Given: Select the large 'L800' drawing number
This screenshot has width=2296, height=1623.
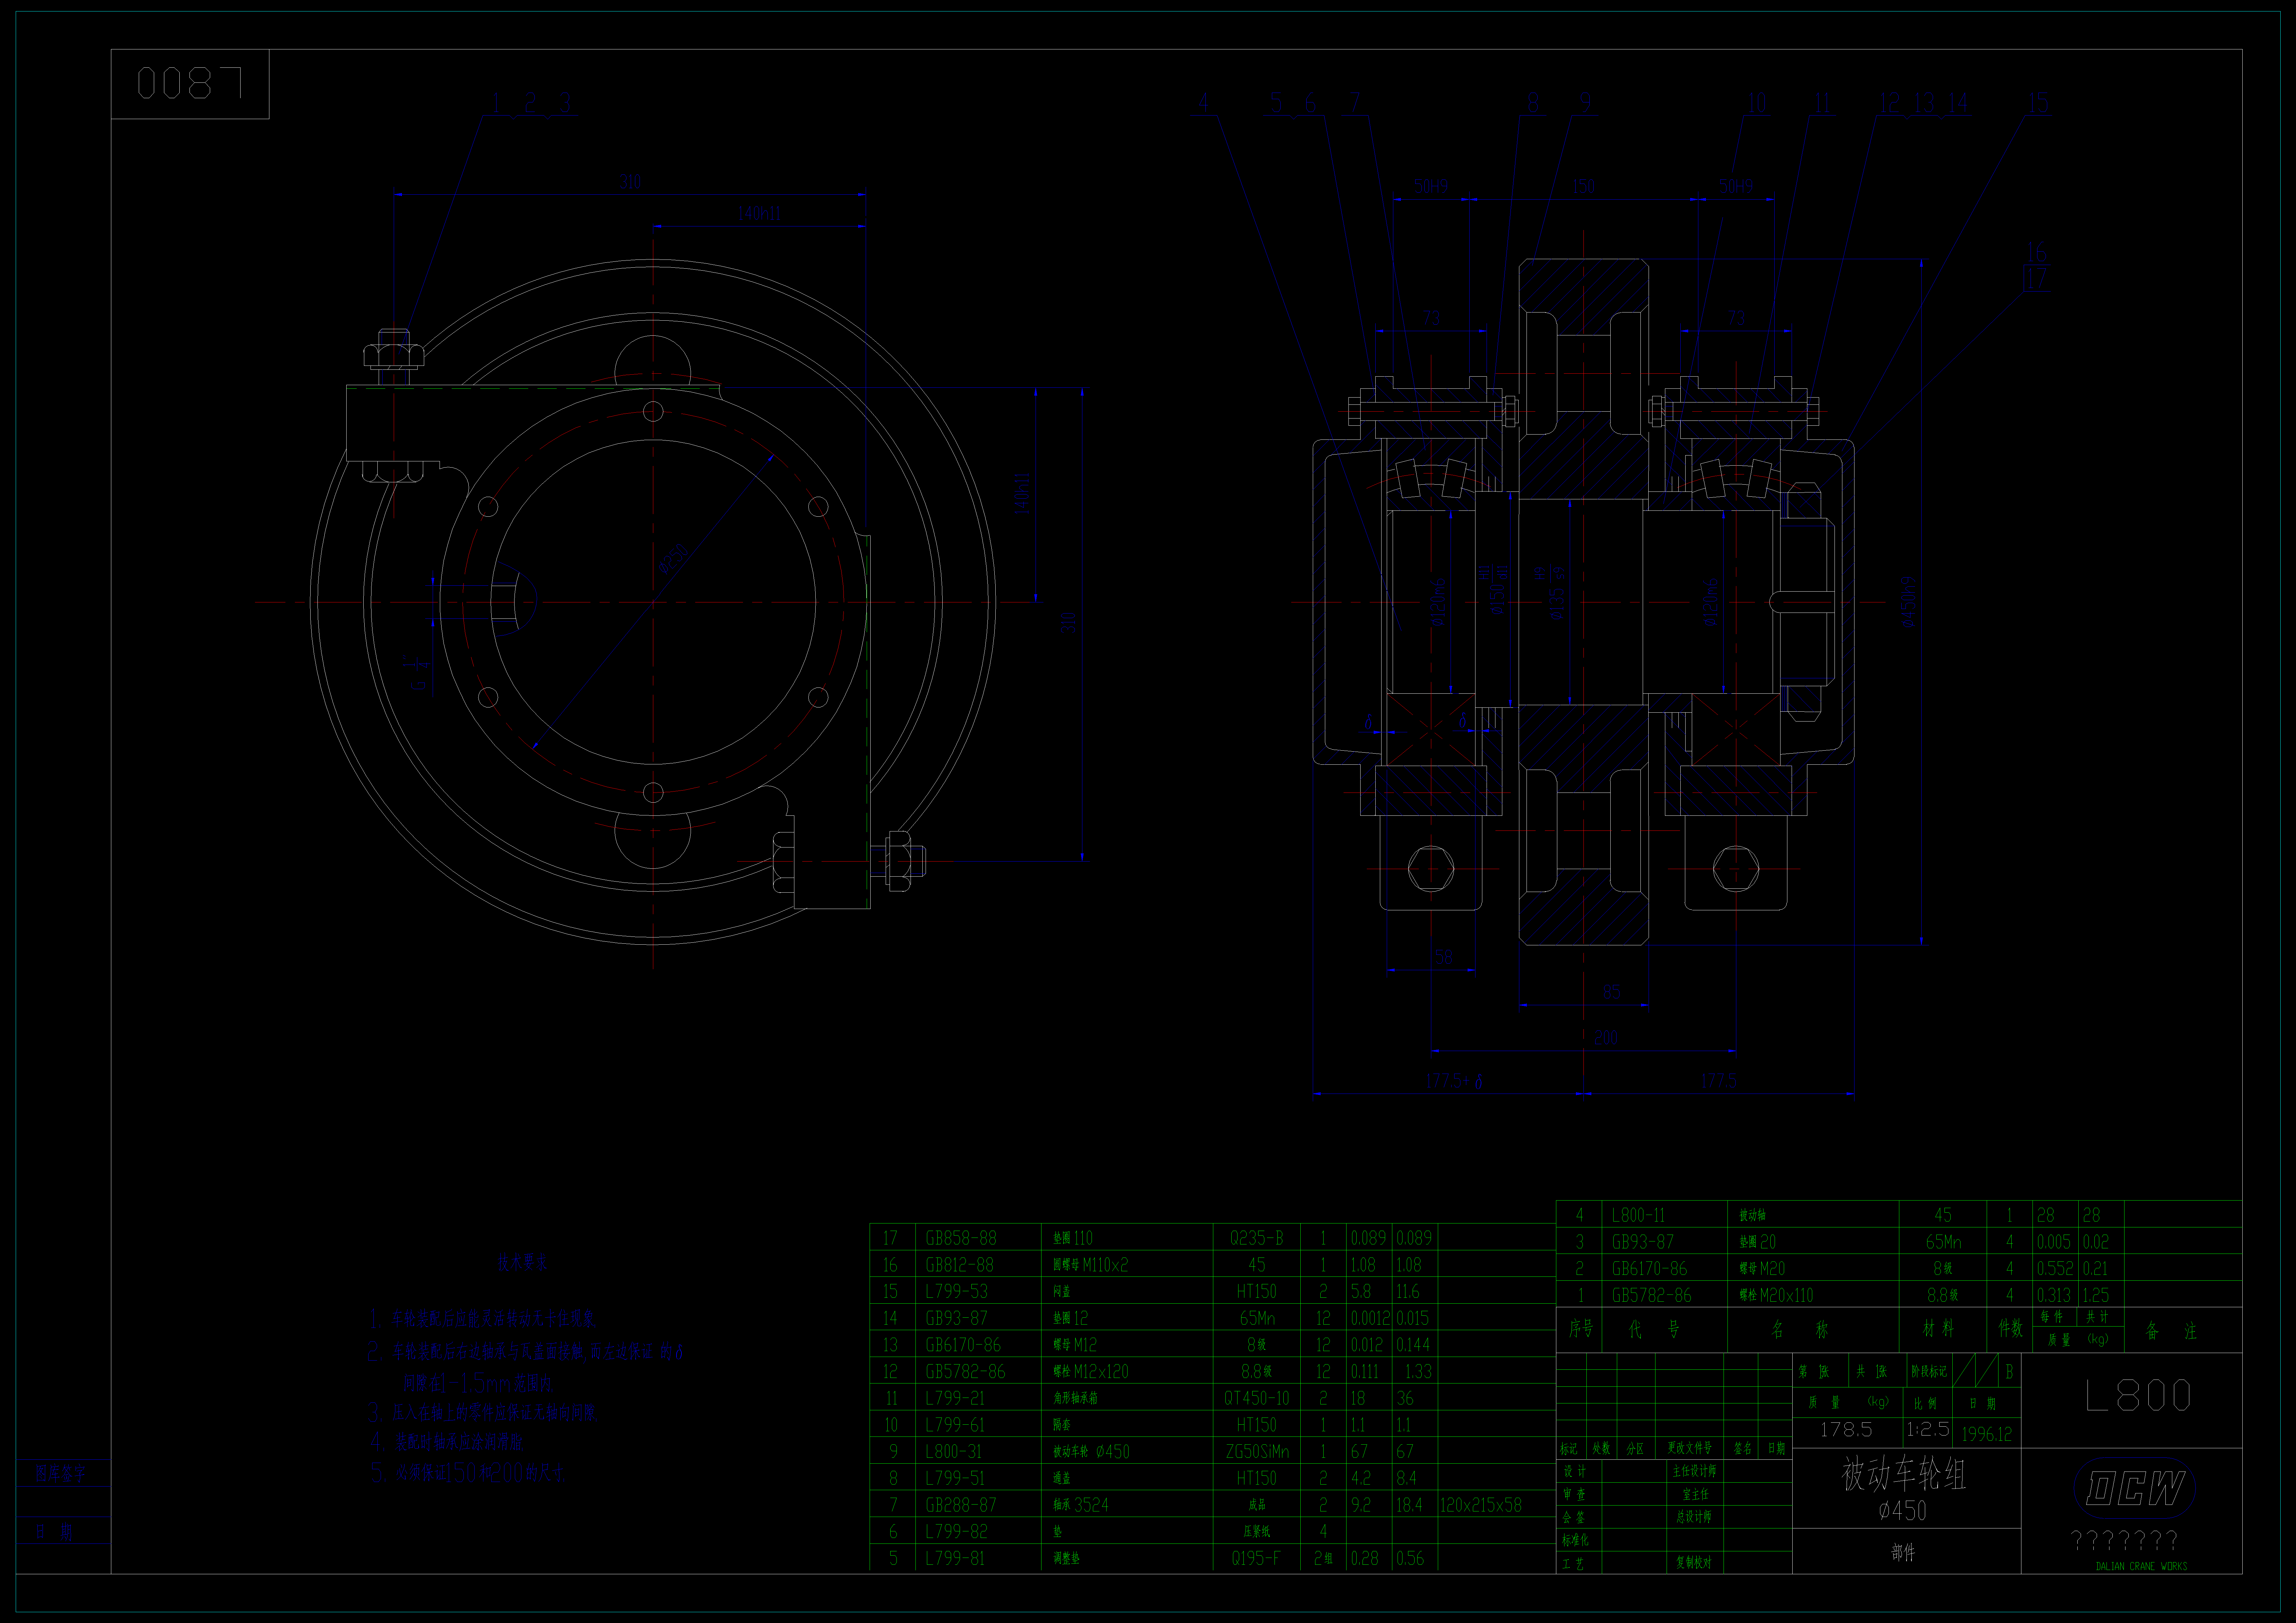Looking at the screenshot, I should [2138, 1395].
